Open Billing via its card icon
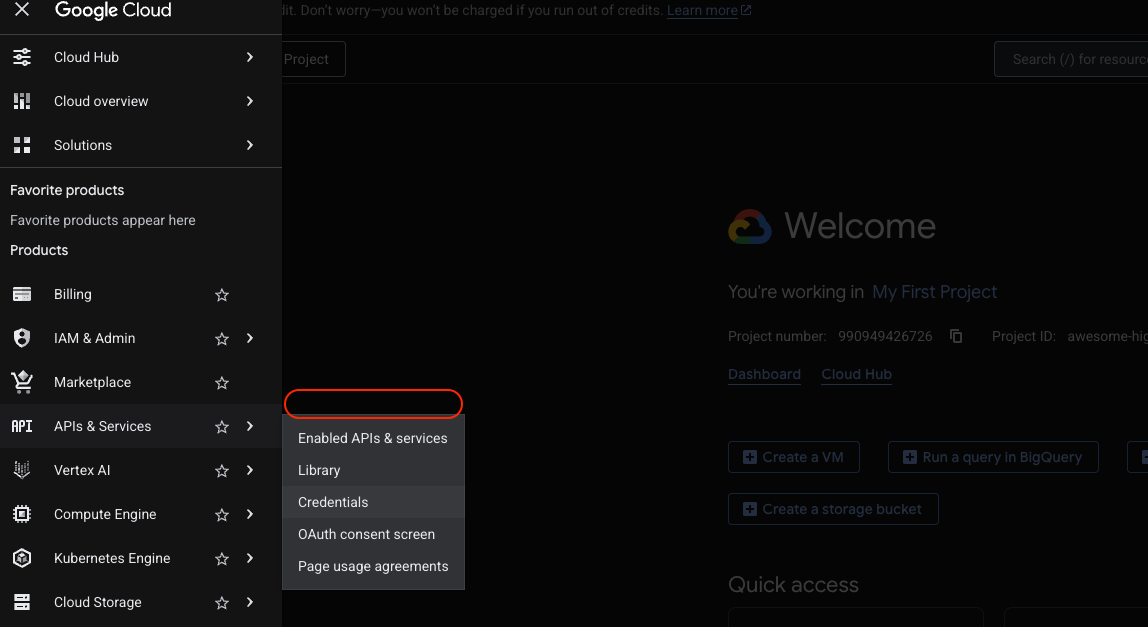This screenshot has width=1148, height=627. click(x=22, y=294)
